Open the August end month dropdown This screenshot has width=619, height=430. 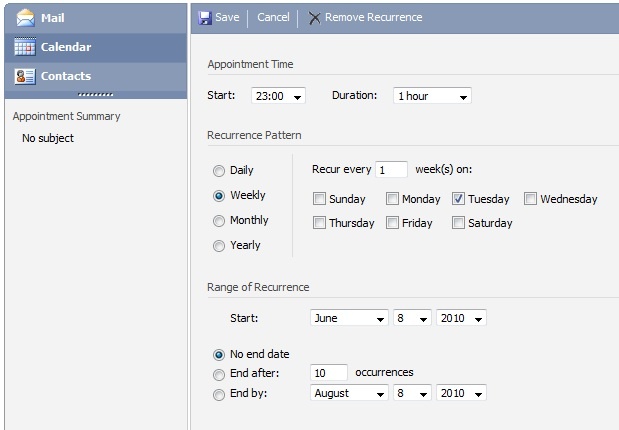click(349, 393)
